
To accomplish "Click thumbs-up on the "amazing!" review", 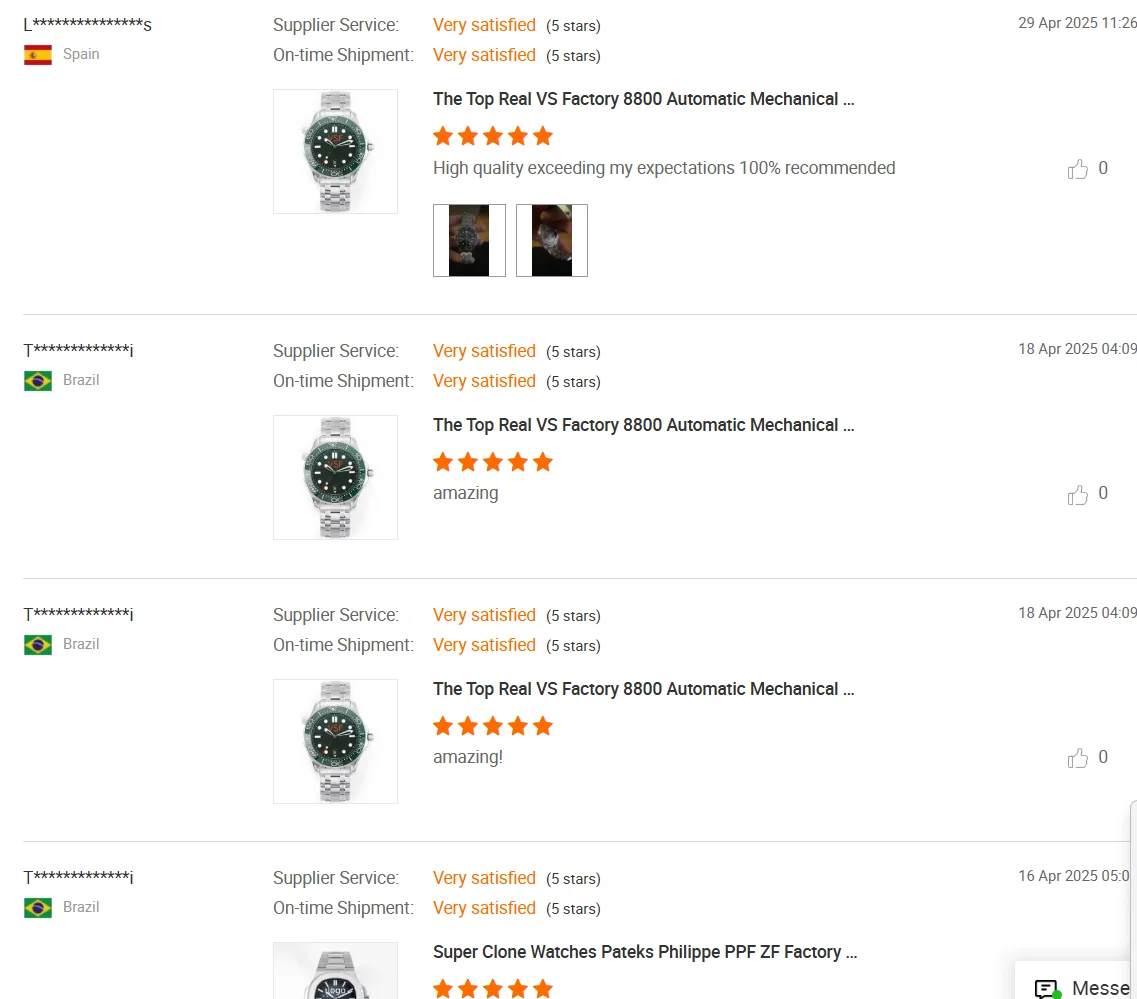I will [x=1077, y=758].
